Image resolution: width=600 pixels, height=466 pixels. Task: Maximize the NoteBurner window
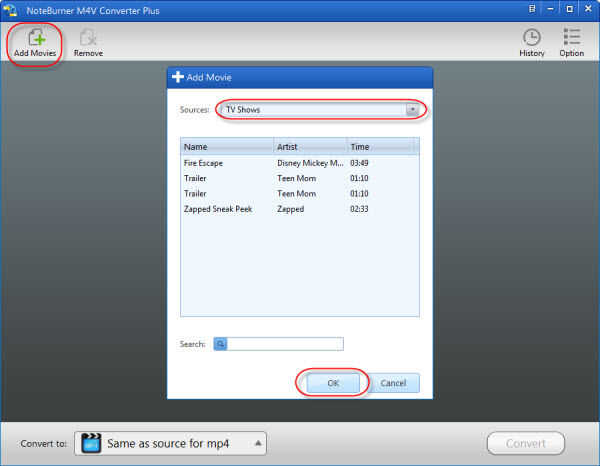[x=569, y=9]
